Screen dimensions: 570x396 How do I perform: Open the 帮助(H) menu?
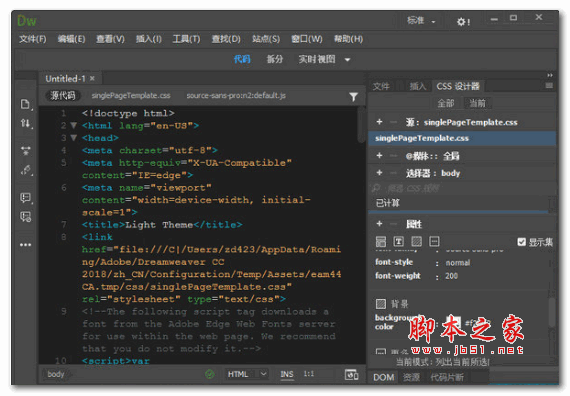click(x=348, y=39)
